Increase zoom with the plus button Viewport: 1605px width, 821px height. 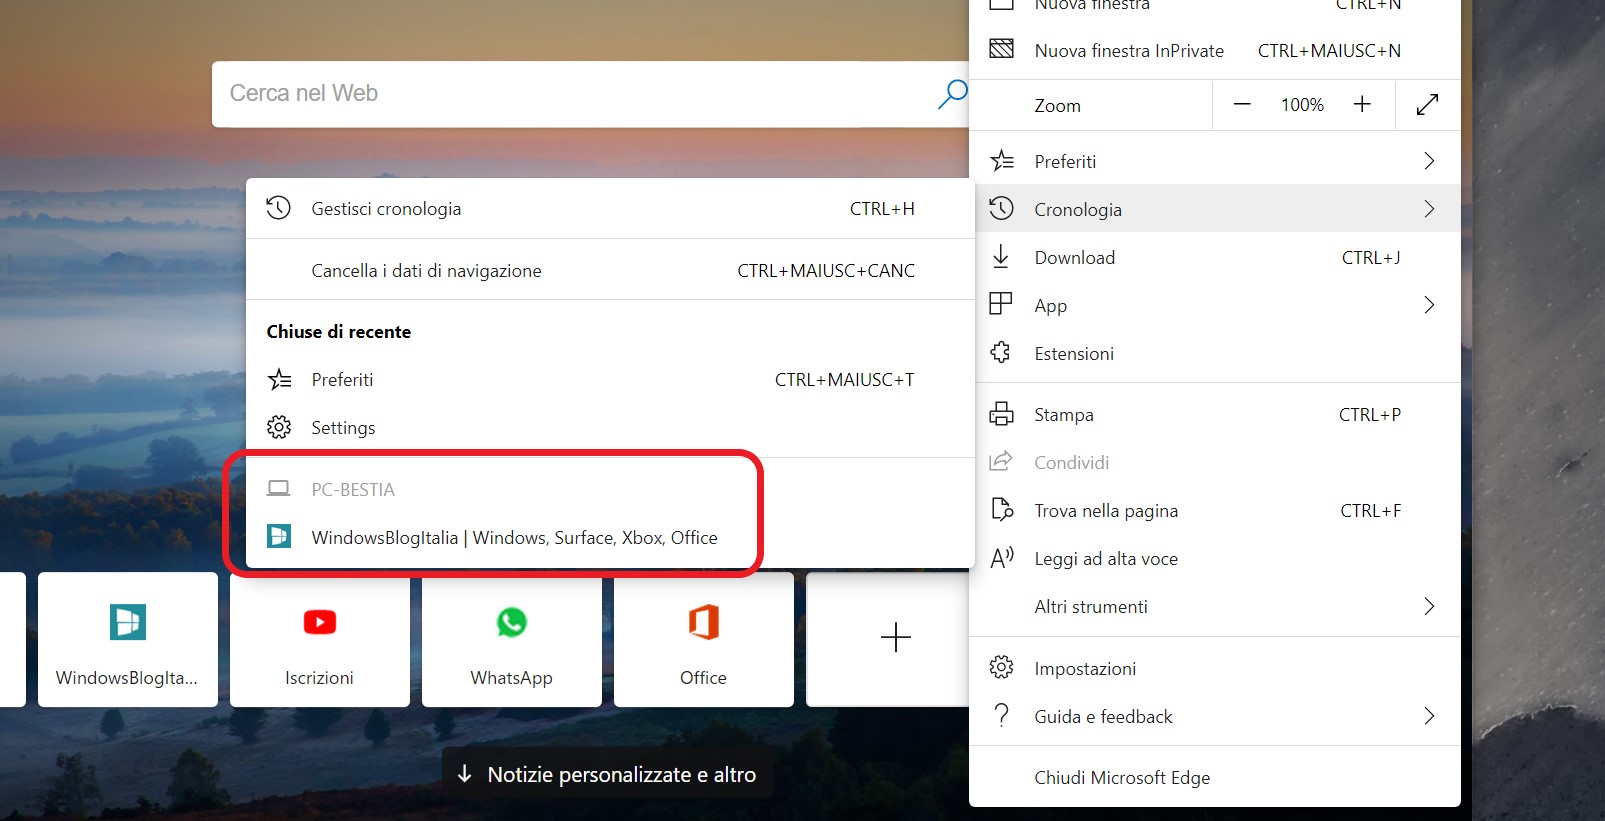coord(1362,104)
